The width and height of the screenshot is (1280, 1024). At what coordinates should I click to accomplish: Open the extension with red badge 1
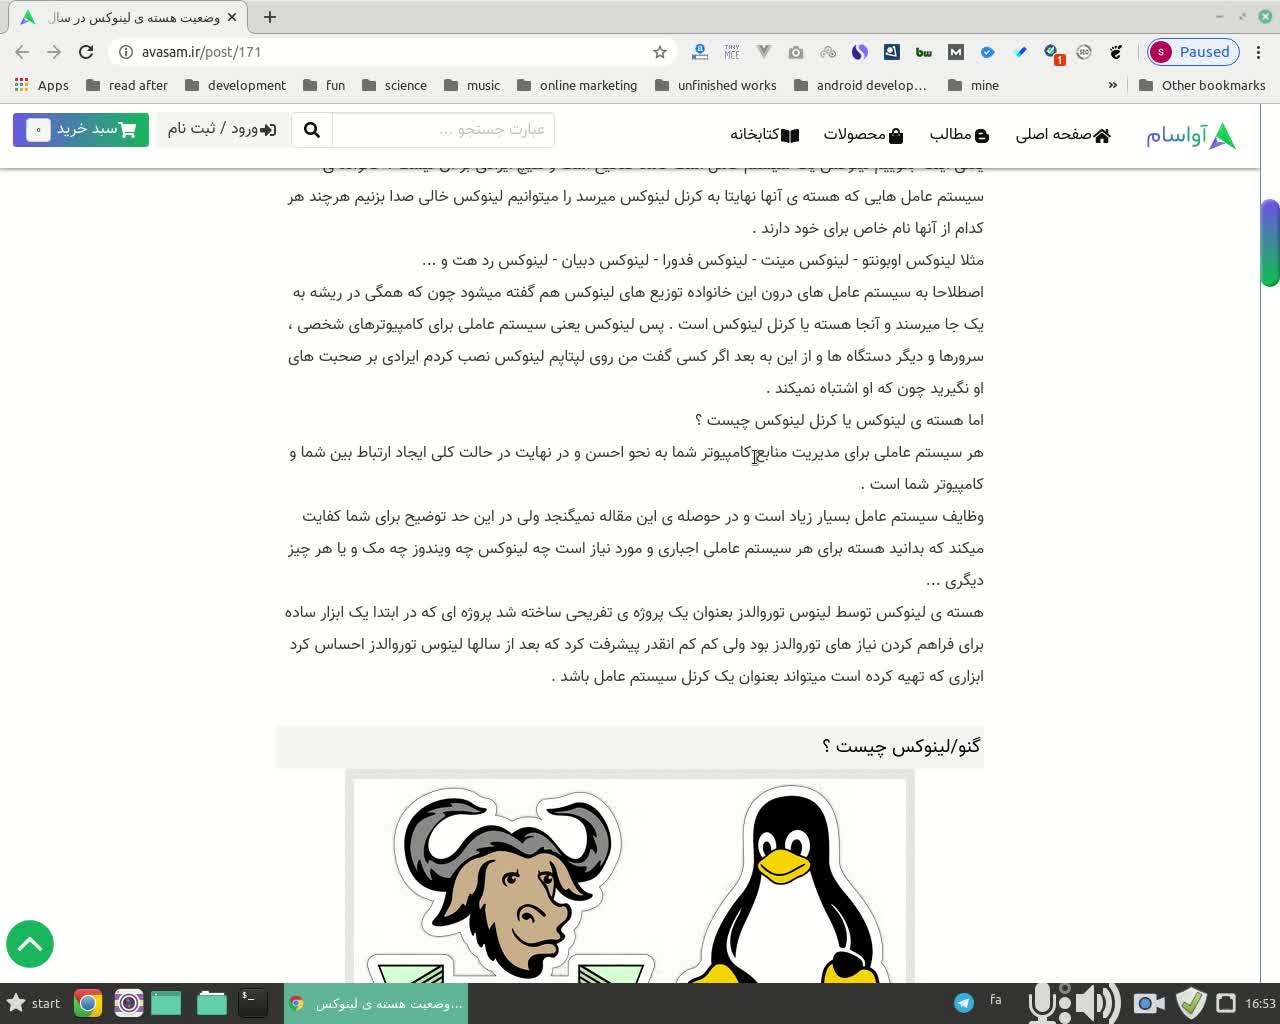1053,53
